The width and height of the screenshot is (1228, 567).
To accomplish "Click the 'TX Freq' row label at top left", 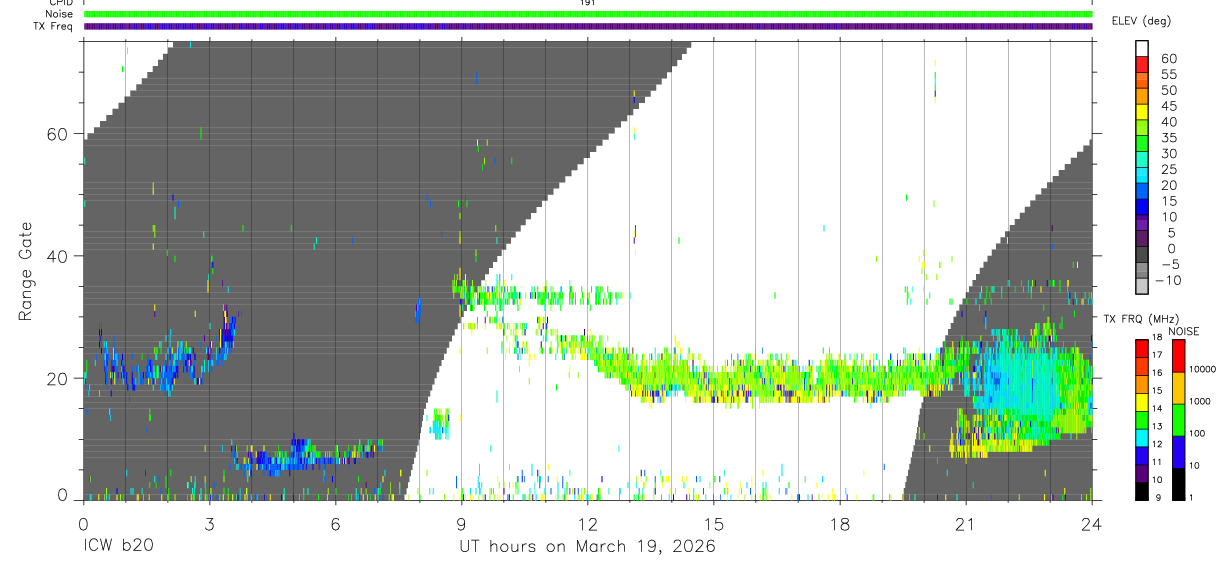I will (x=54, y=26).
